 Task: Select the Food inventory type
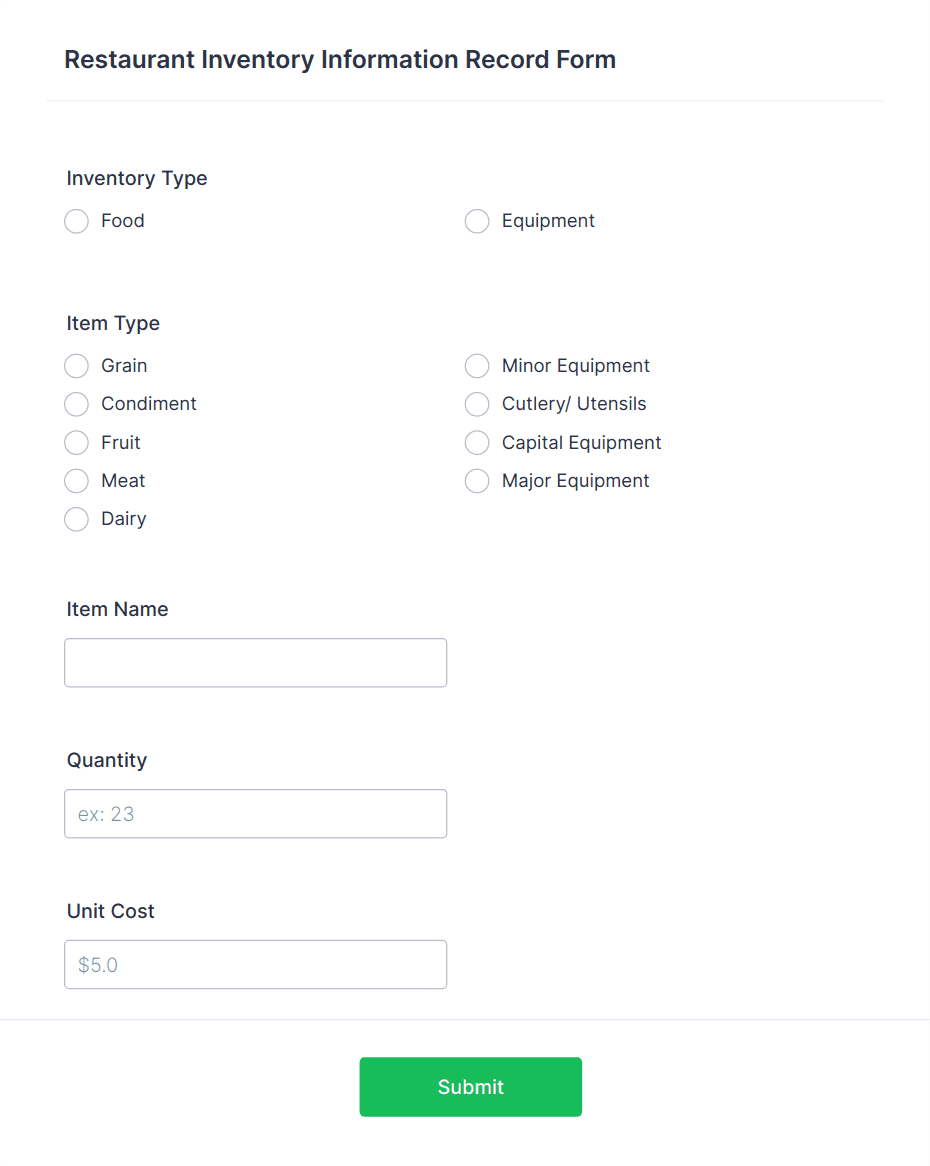77,221
